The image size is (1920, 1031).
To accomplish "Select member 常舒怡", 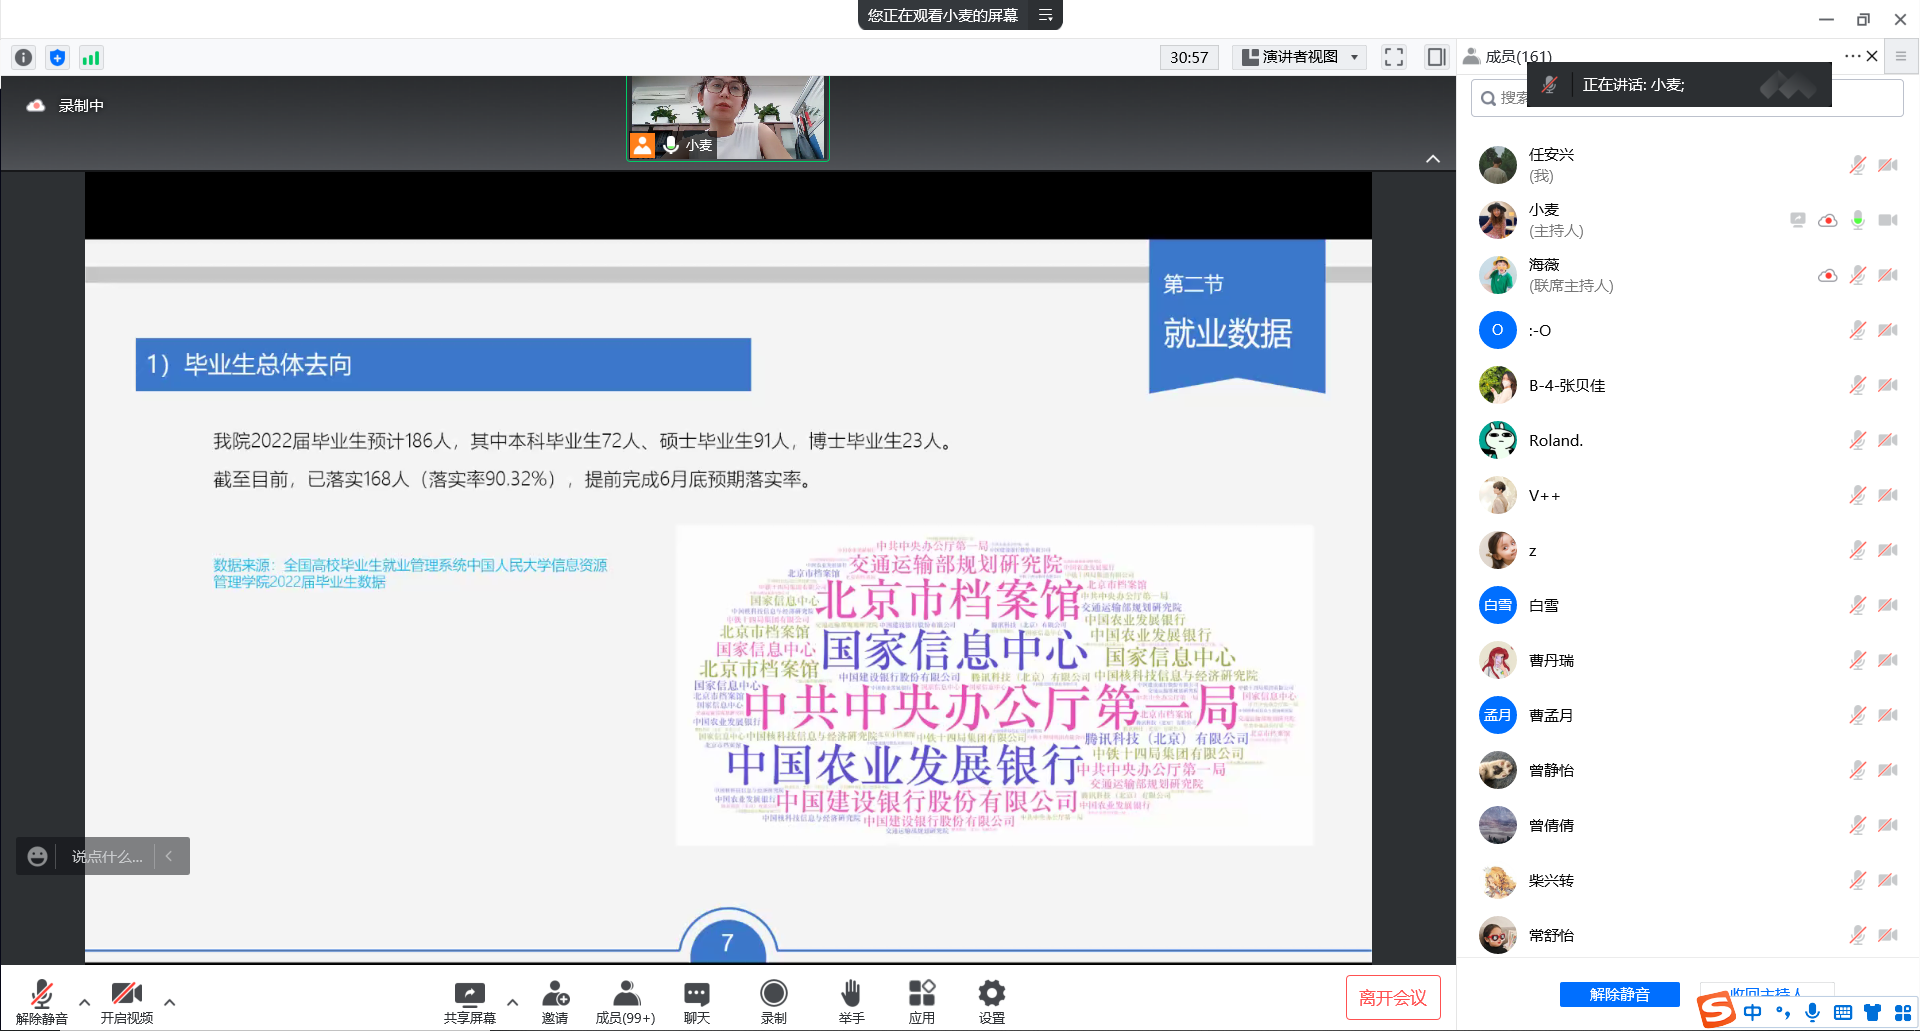I will coord(1687,935).
